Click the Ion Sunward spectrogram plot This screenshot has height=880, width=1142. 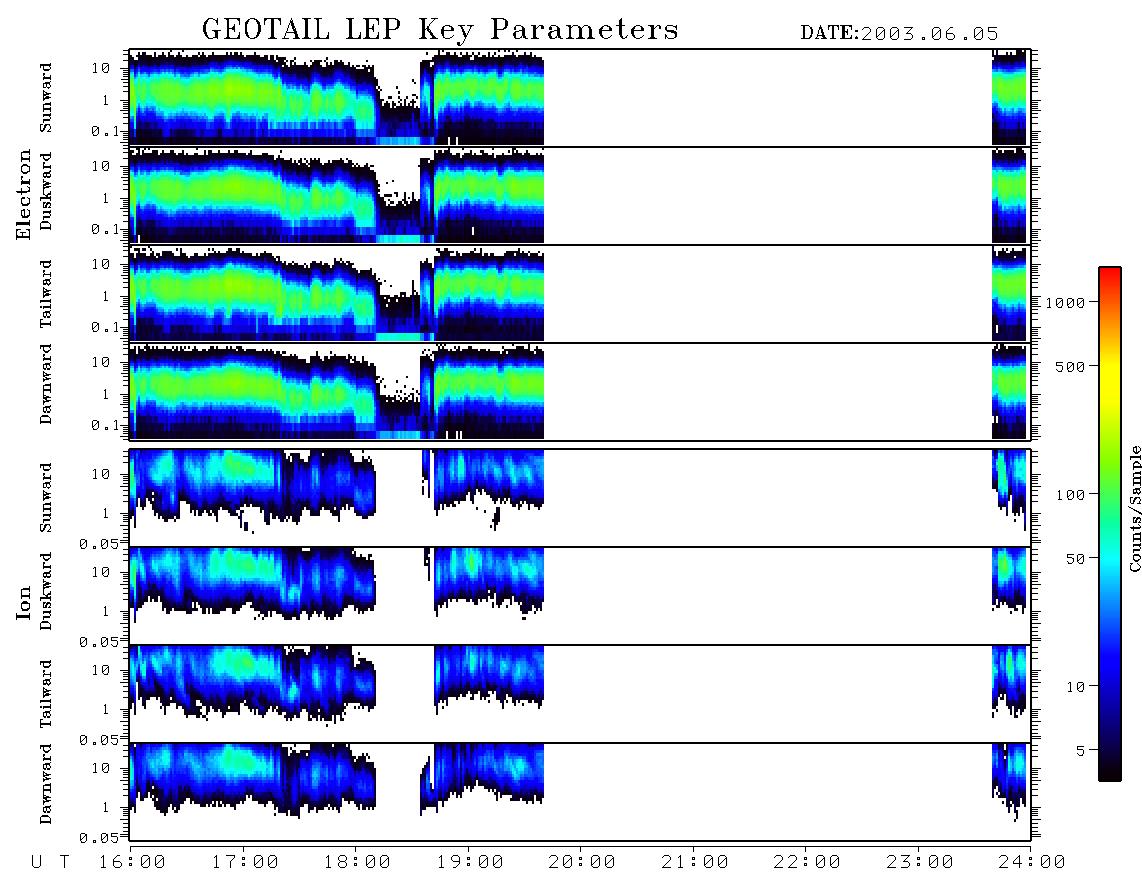pos(580,498)
